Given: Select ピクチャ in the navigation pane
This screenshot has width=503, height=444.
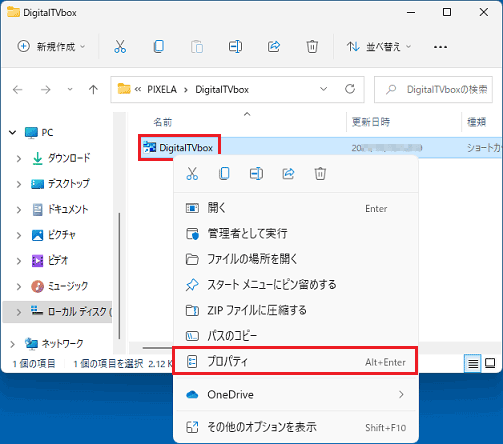Looking at the screenshot, I should pos(62,235).
